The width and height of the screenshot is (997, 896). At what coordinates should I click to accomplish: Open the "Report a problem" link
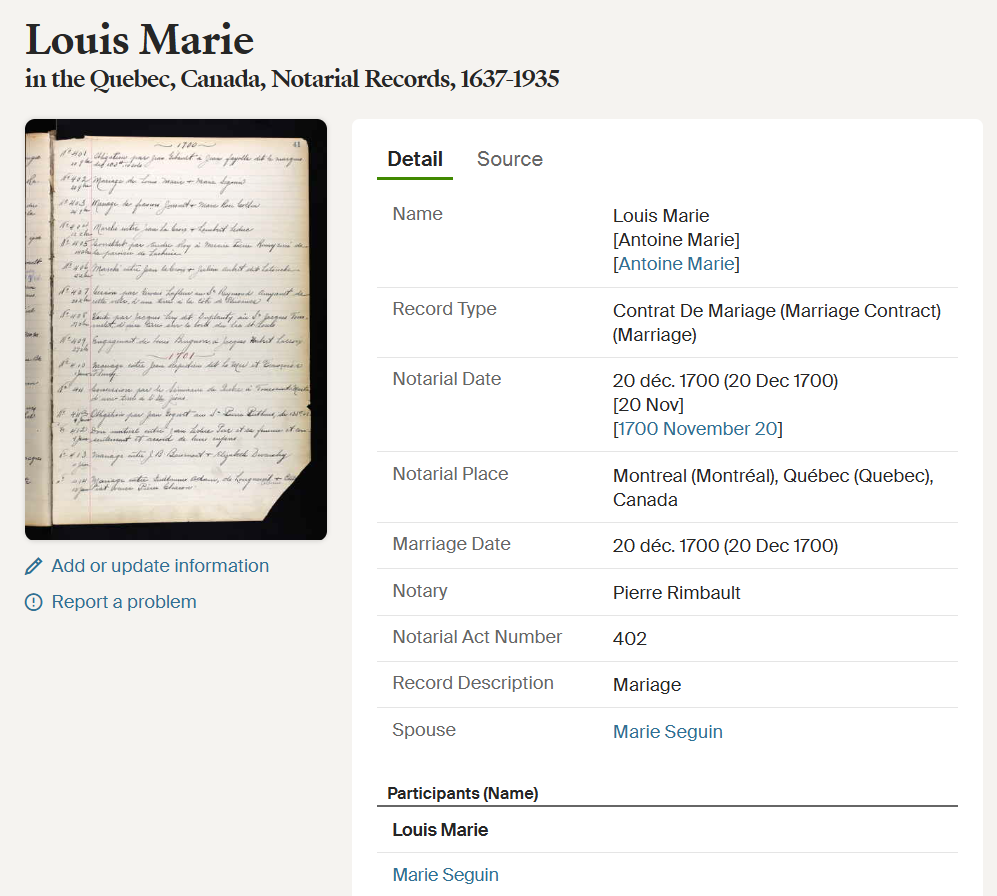pyautogui.click(x=125, y=601)
